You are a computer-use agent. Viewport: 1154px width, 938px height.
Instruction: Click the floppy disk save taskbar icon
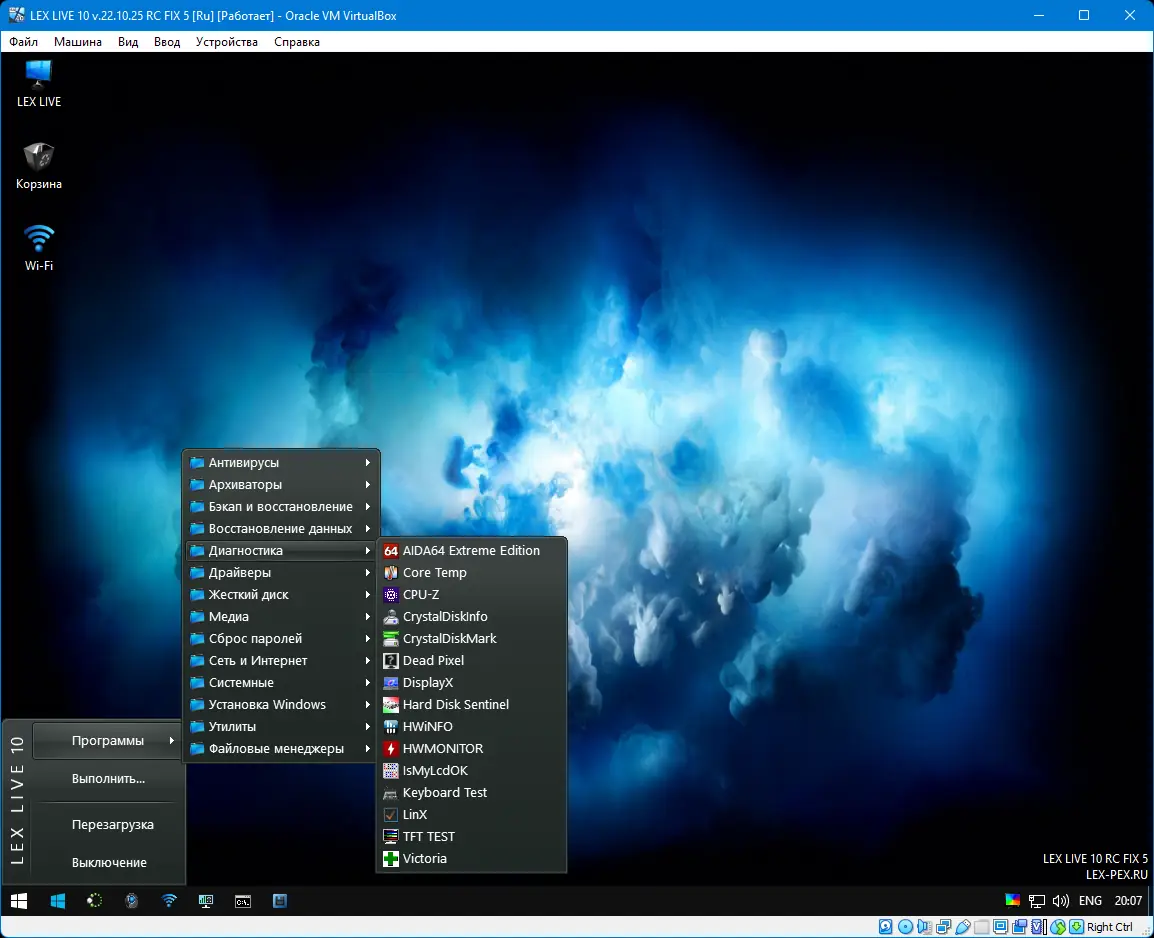coord(280,900)
